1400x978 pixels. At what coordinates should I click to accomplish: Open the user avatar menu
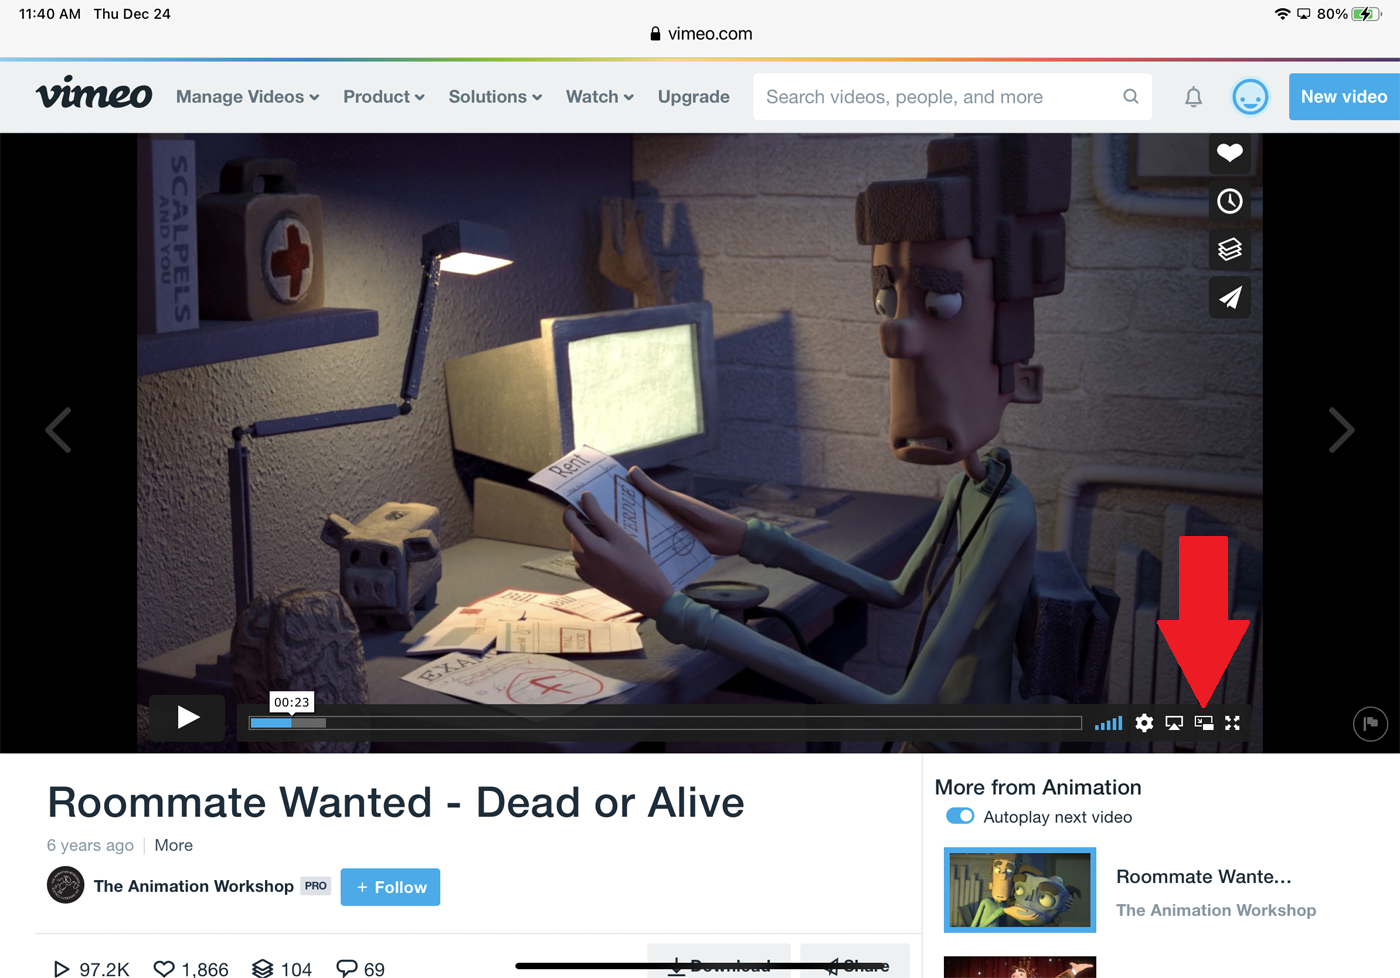click(x=1250, y=97)
